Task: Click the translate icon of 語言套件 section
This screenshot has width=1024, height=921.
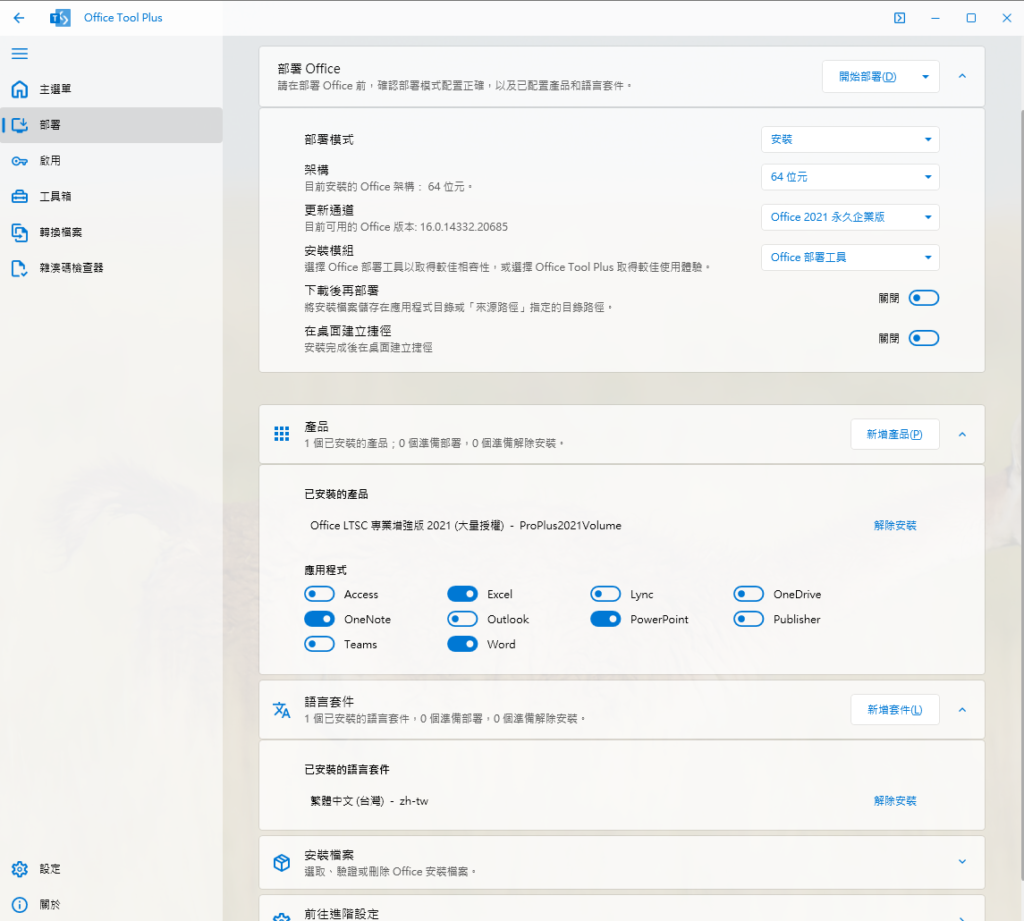Action: [x=281, y=709]
